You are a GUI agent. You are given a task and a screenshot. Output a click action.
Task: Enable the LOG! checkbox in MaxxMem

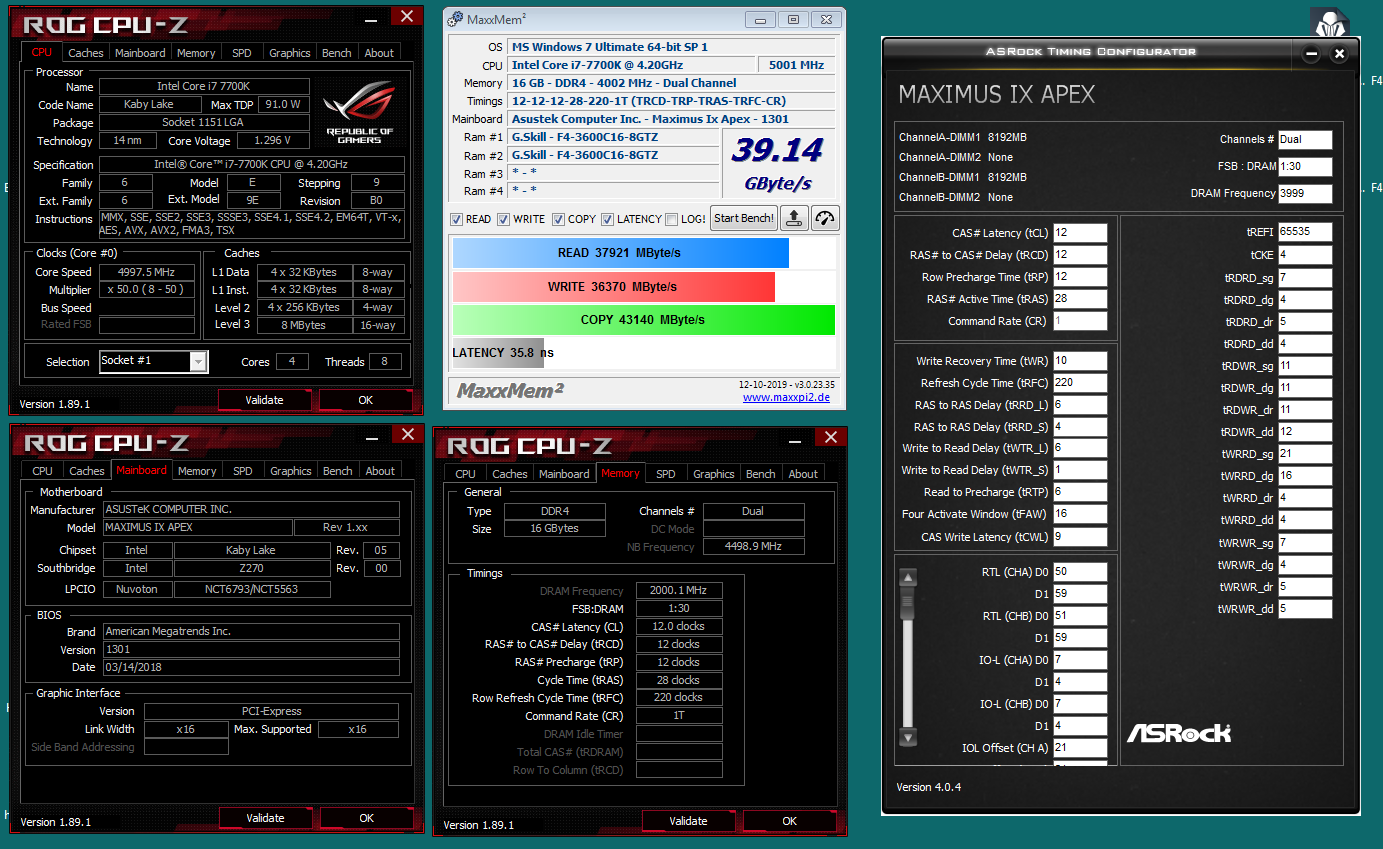tap(672, 219)
